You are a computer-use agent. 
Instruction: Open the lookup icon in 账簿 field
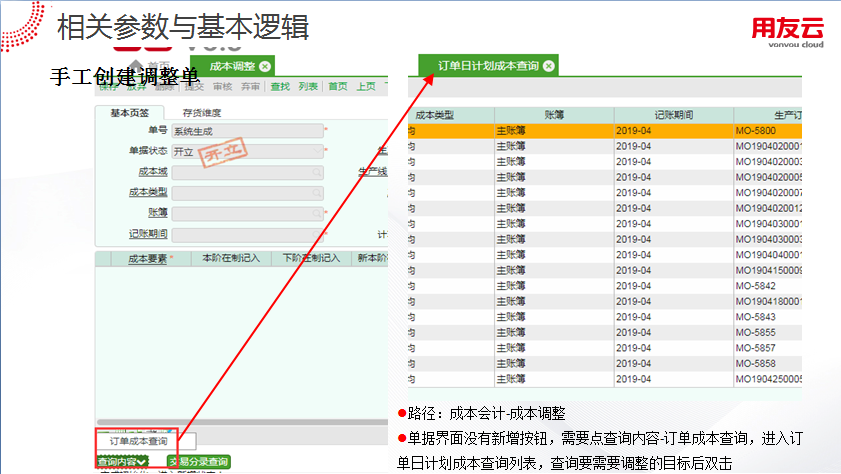317,213
